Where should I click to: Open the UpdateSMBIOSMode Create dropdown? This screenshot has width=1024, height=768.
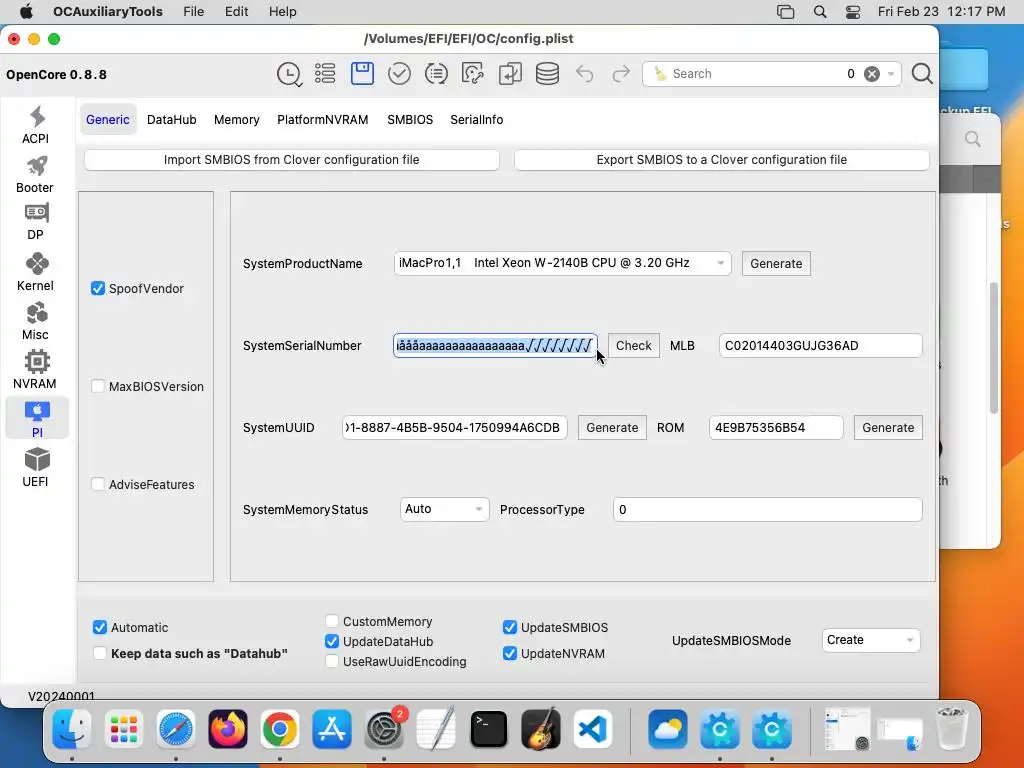click(871, 640)
